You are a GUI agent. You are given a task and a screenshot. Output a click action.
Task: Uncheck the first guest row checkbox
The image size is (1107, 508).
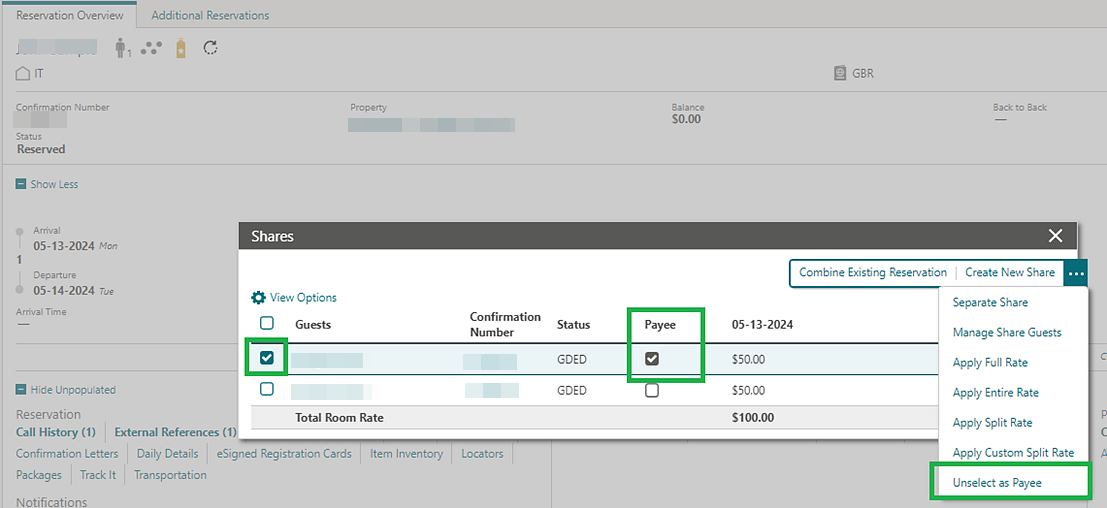pos(267,358)
